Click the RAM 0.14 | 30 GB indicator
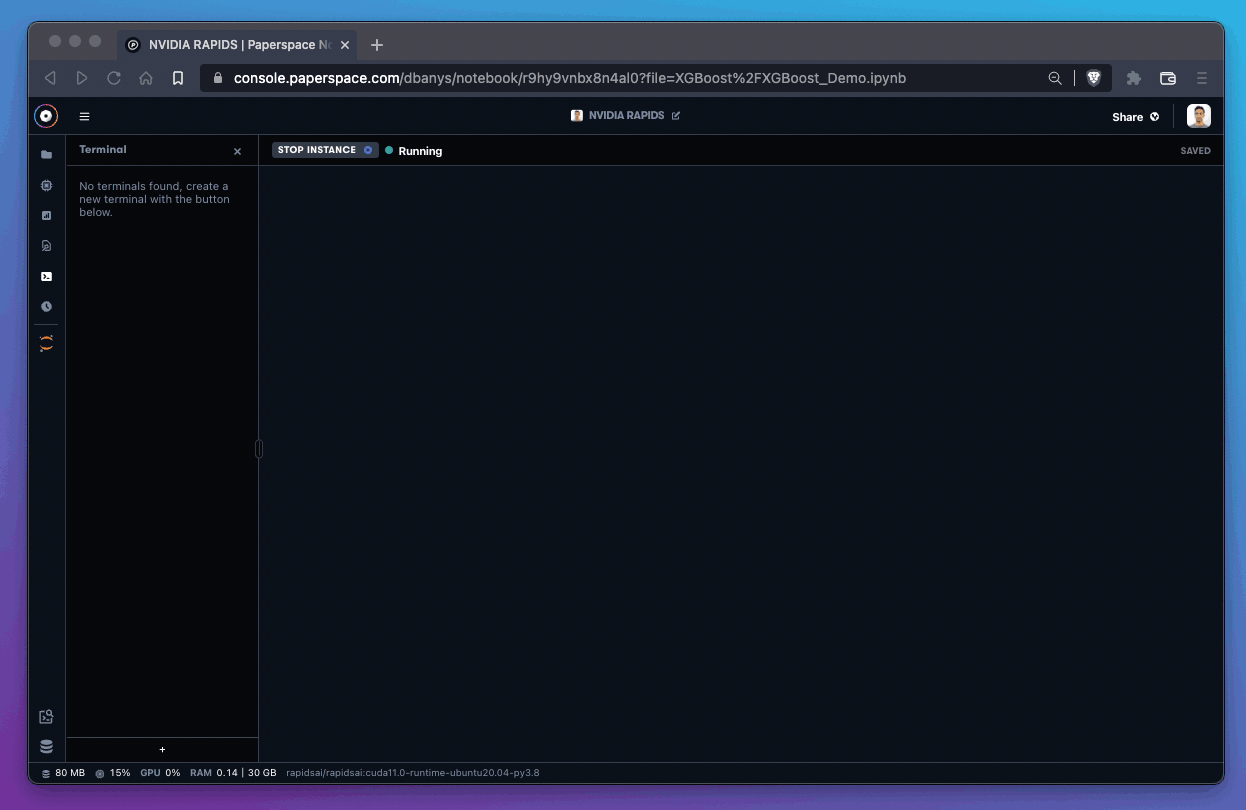 coord(233,773)
